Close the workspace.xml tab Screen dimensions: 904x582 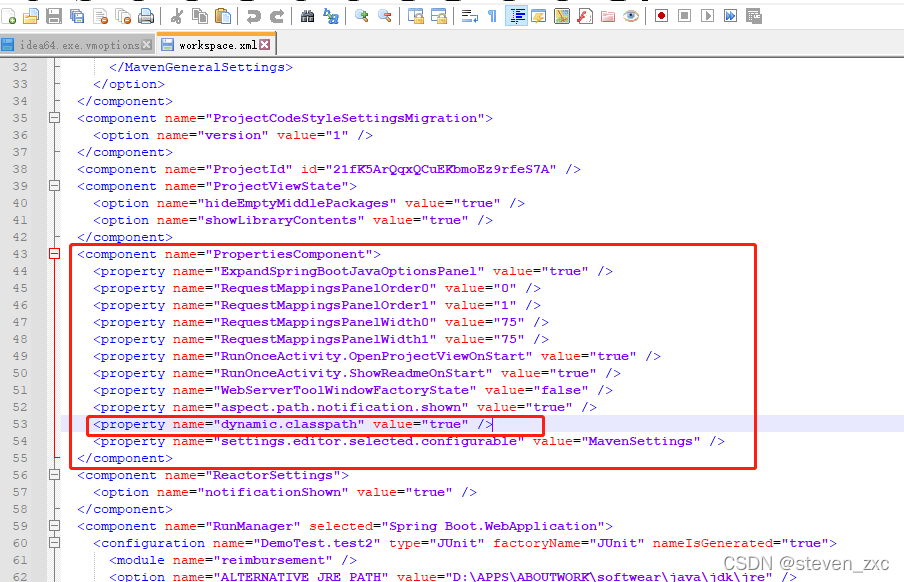[x=265, y=44]
